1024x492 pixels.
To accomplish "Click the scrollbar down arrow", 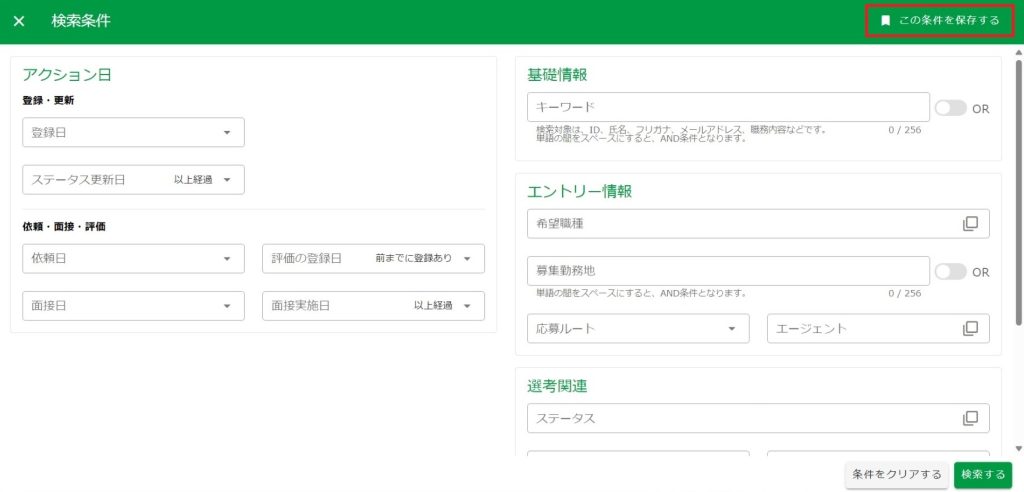I will [x=1018, y=449].
